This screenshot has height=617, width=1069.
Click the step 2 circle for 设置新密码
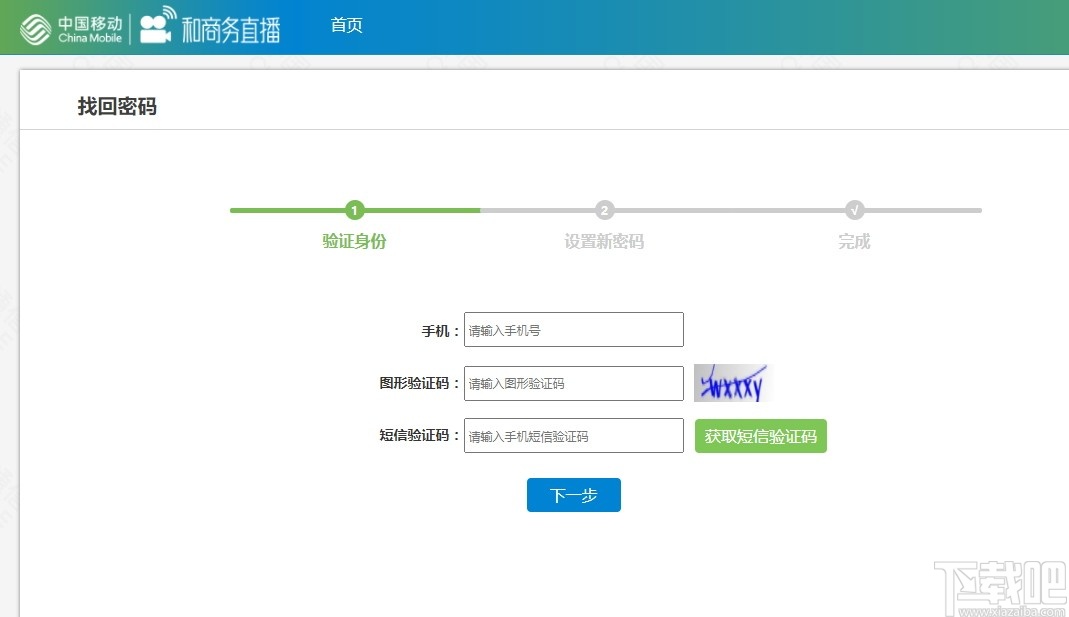[x=604, y=210]
